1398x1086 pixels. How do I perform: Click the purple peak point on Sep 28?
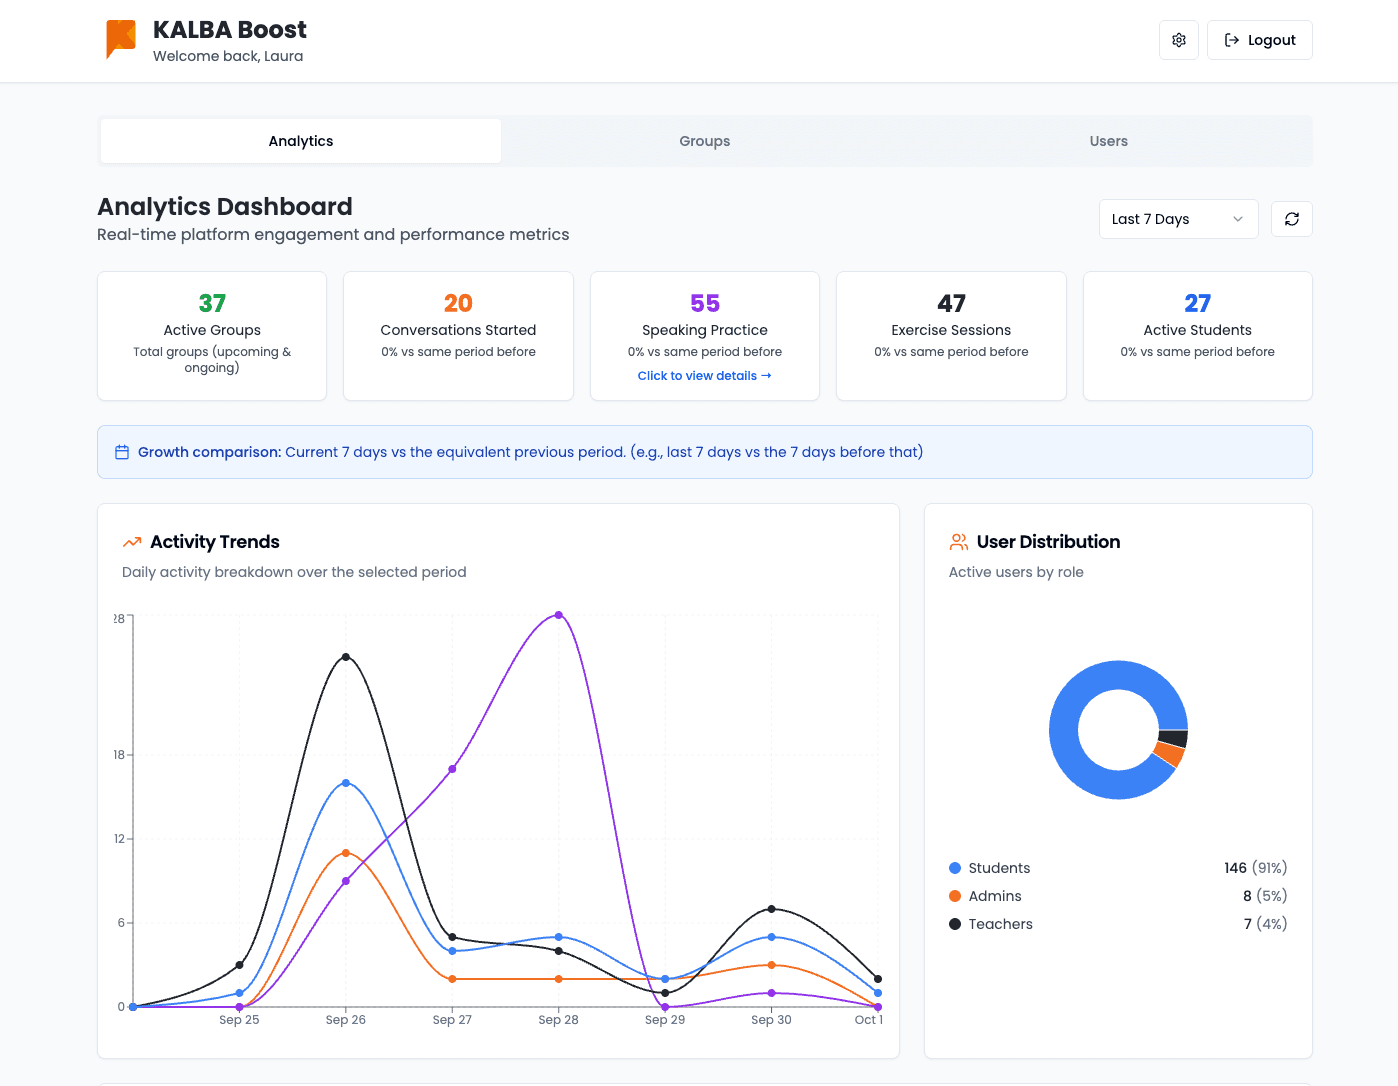[x=558, y=615]
